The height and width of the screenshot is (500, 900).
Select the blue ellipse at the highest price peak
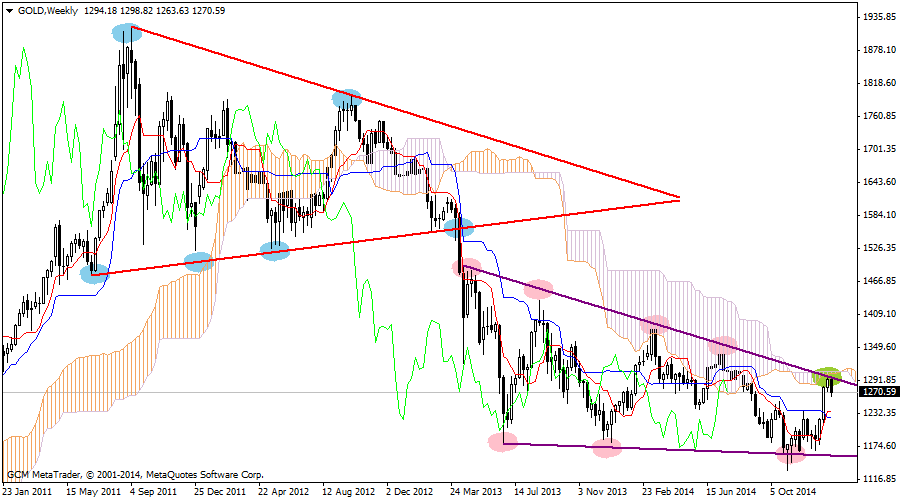point(126,32)
